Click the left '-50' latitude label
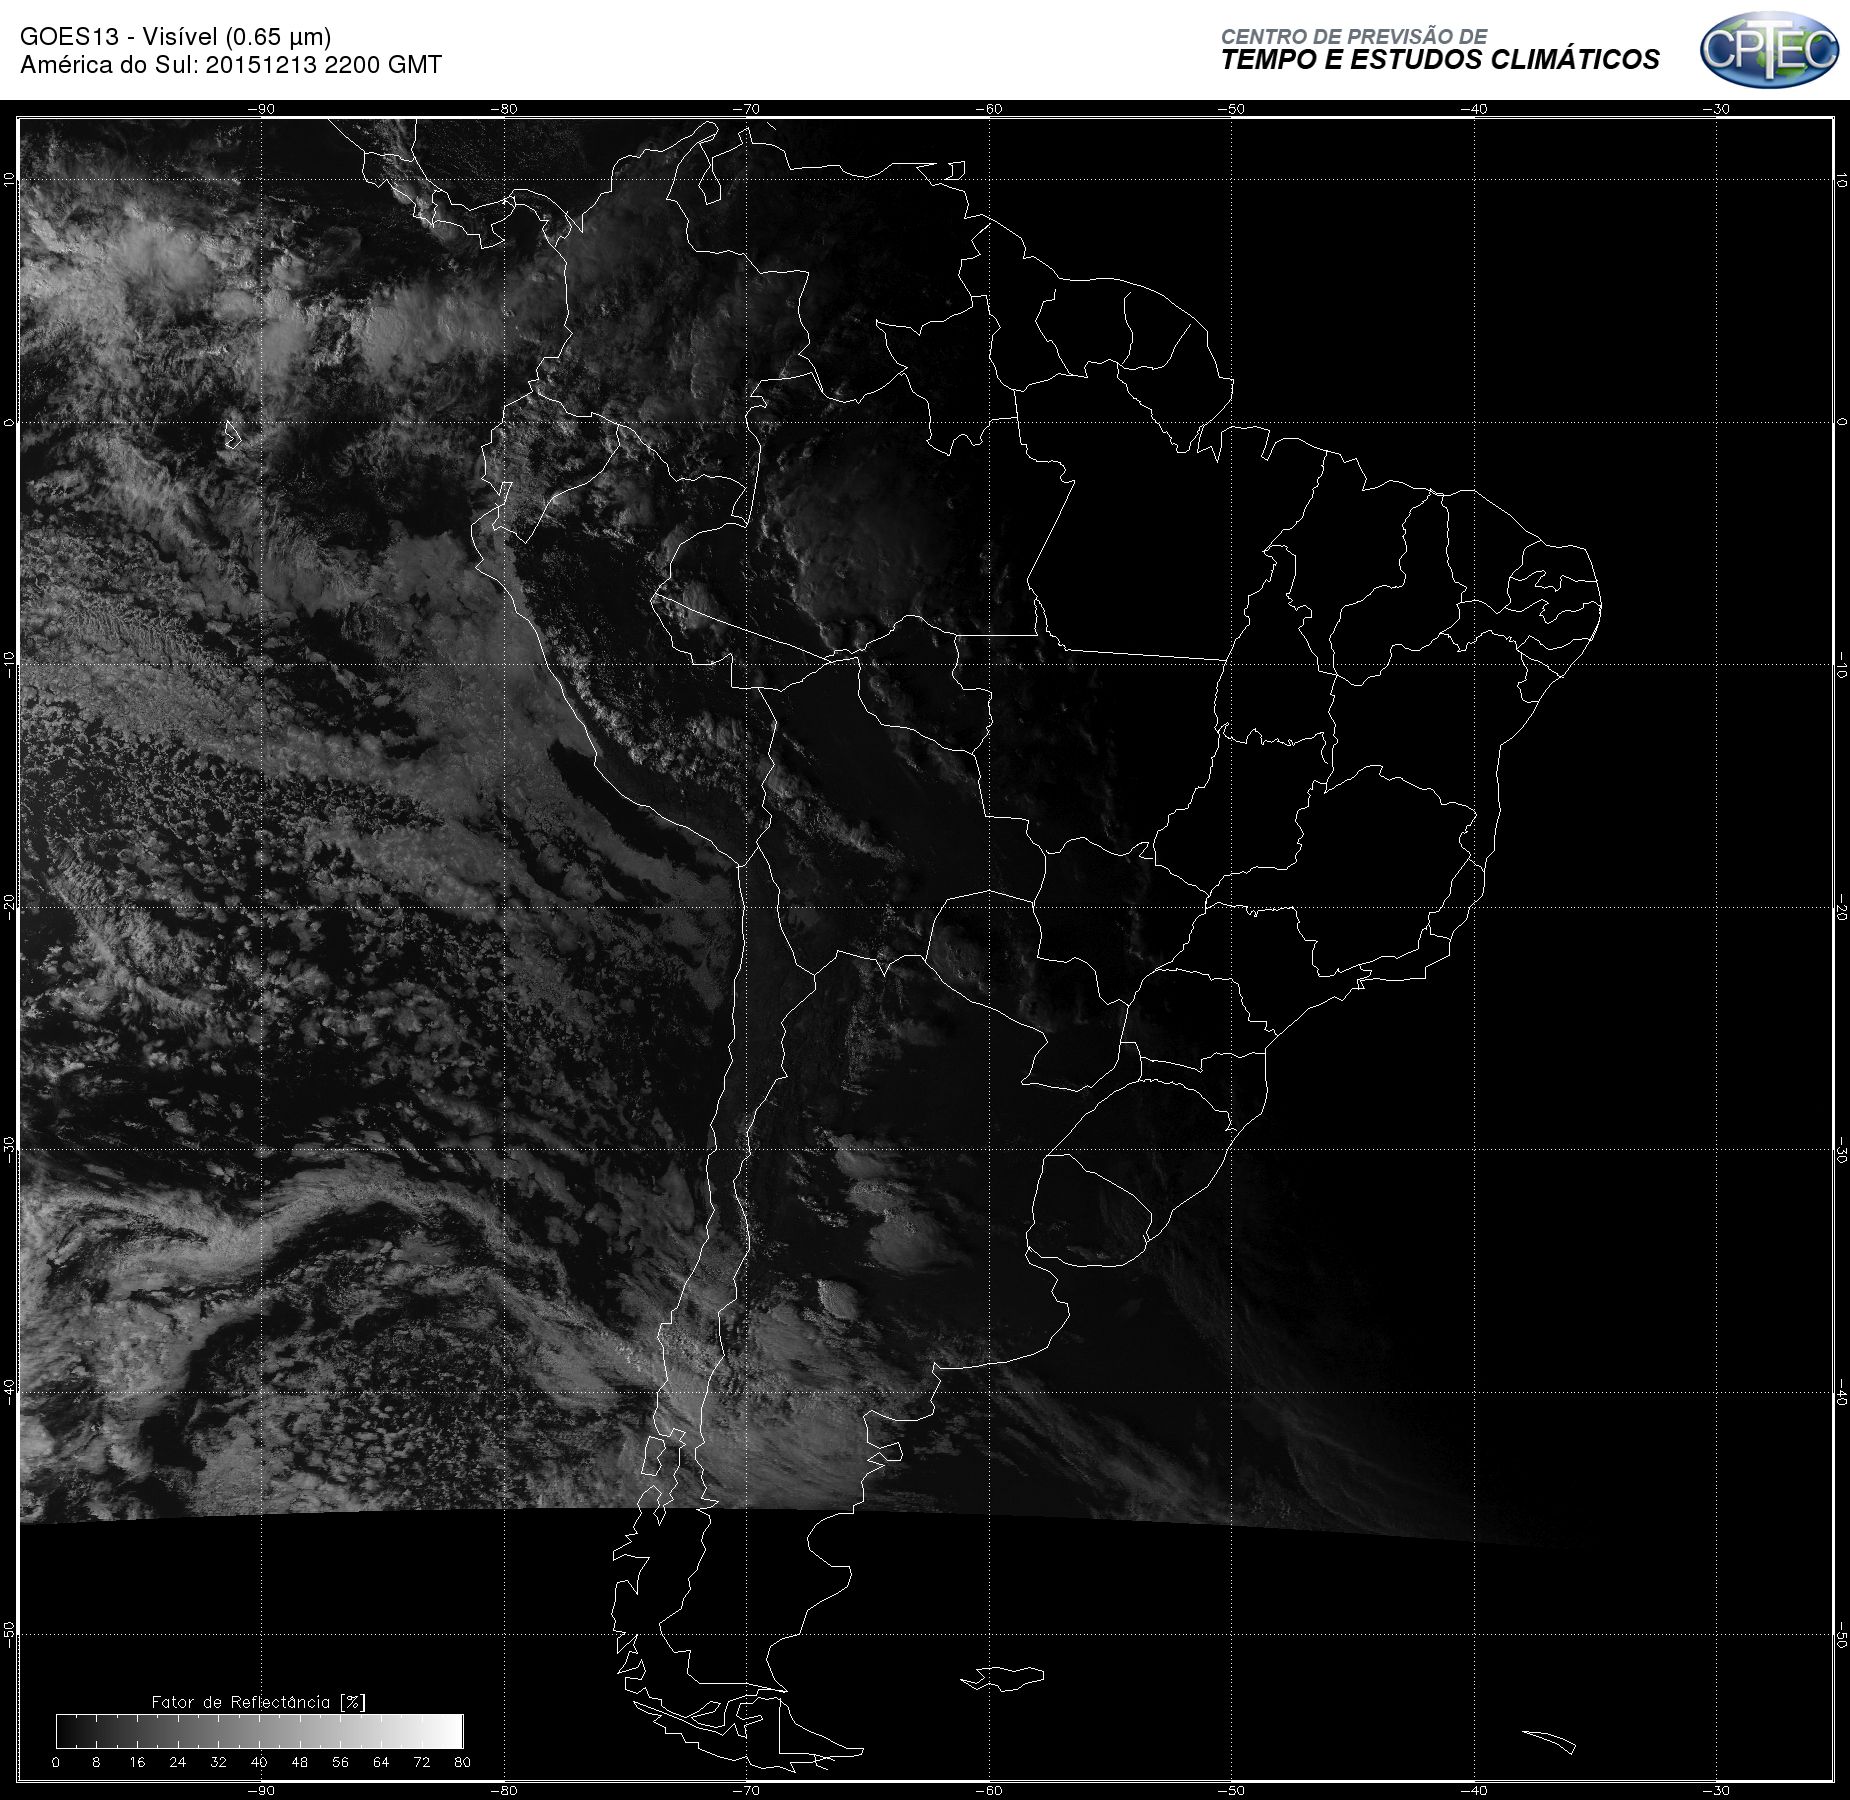1850x1800 pixels. point(9,1633)
